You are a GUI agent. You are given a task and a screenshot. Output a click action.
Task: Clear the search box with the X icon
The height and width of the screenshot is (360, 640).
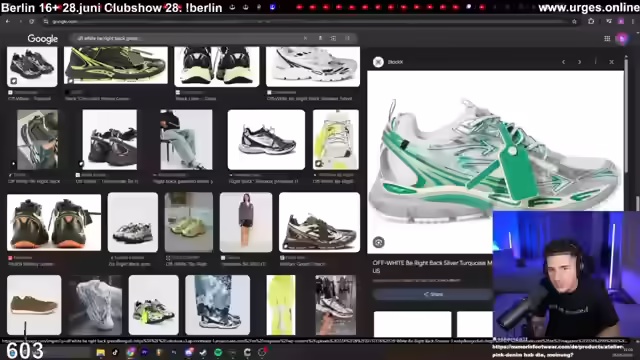(x=305, y=38)
